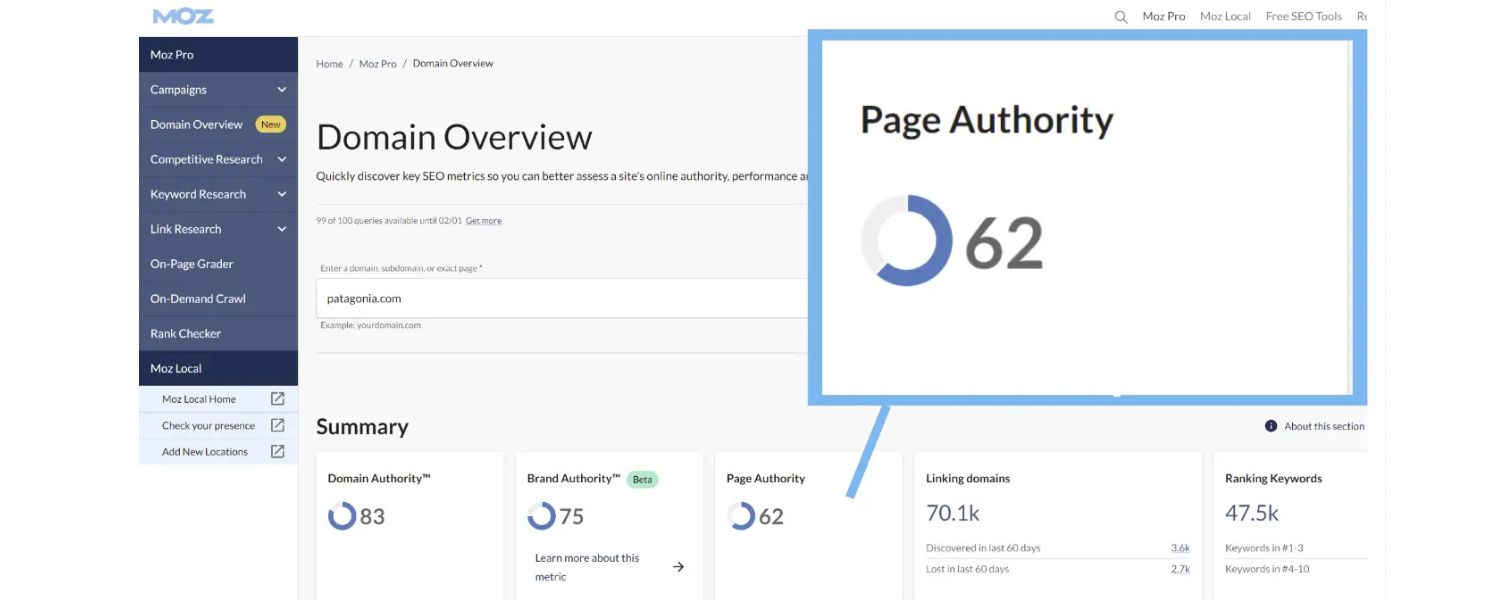Expand the Link Research menu
The width and height of the screenshot is (1500, 600).
click(x=284, y=229)
